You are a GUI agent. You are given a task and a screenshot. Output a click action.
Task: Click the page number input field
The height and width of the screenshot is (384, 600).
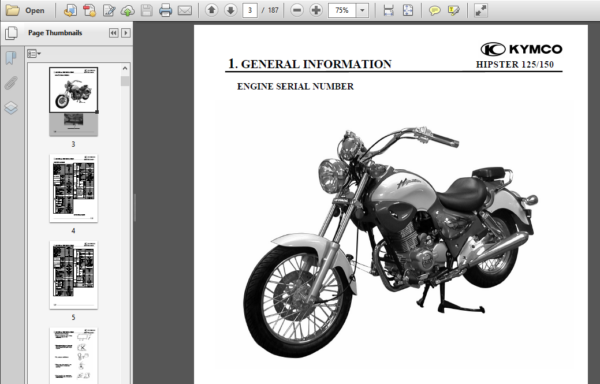(250, 10)
